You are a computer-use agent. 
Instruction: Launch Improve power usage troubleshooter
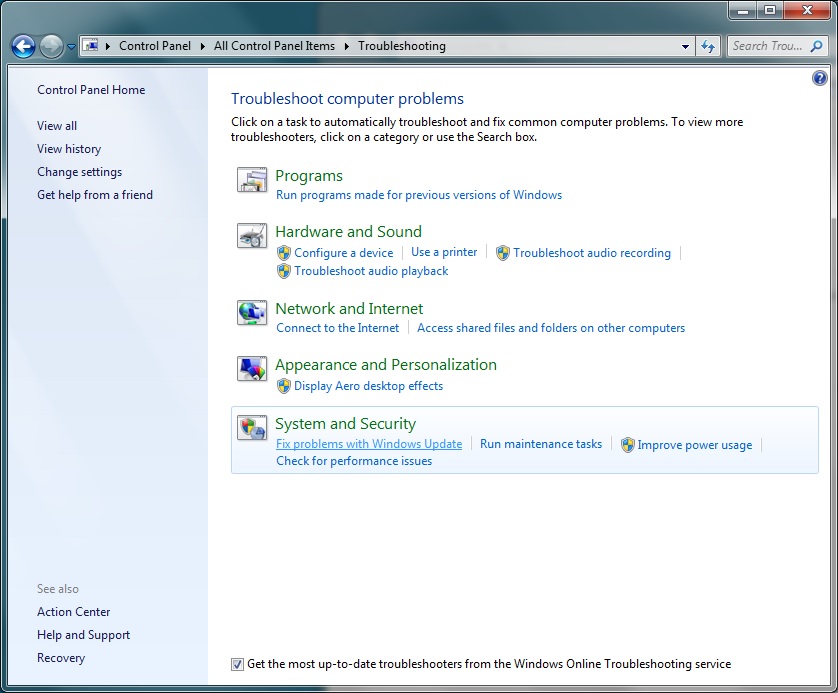coord(695,445)
